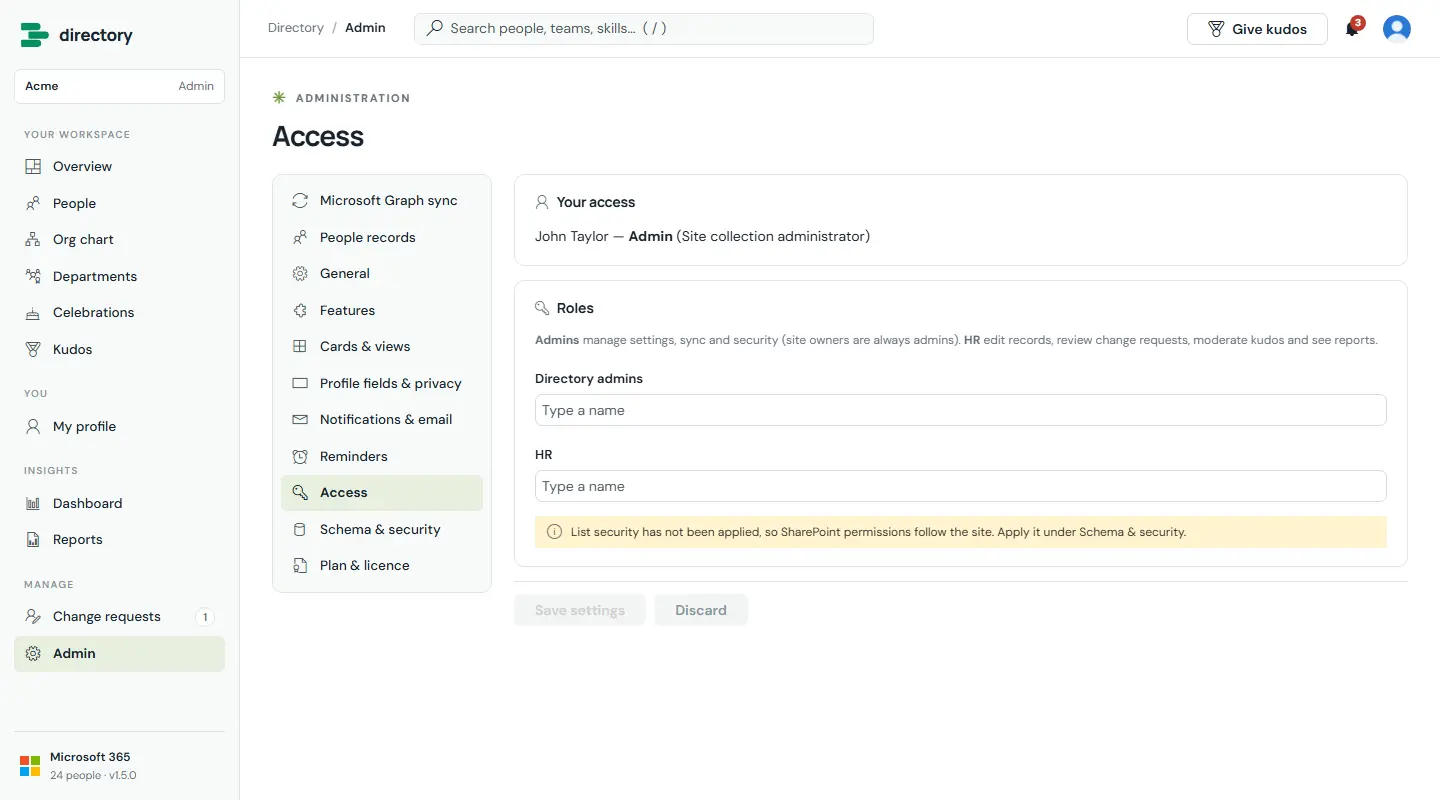
Task: Click the Celebrations cake icon
Action: [33, 312]
